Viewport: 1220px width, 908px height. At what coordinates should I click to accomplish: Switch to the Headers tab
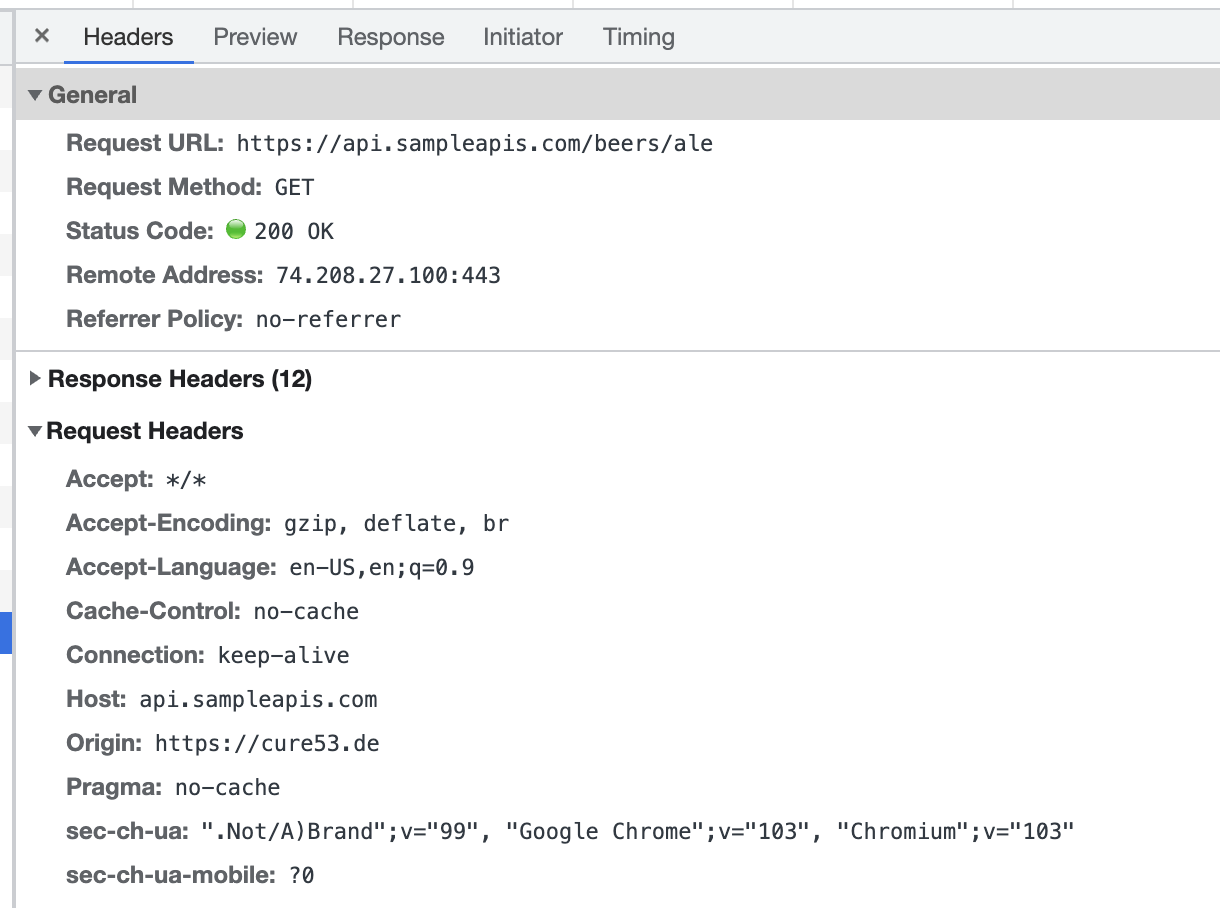pyautogui.click(x=128, y=37)
